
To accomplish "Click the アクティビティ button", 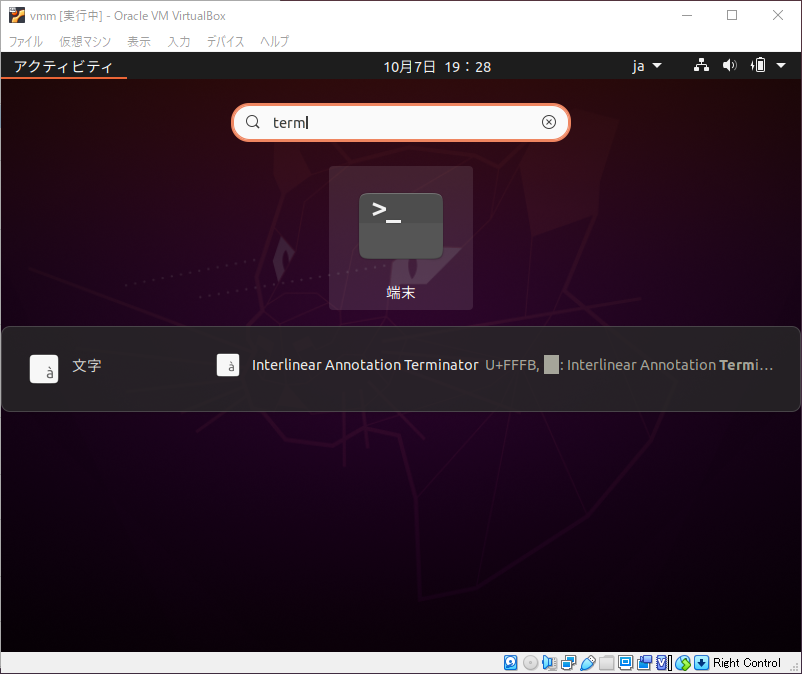I will (x=63, y=66).
